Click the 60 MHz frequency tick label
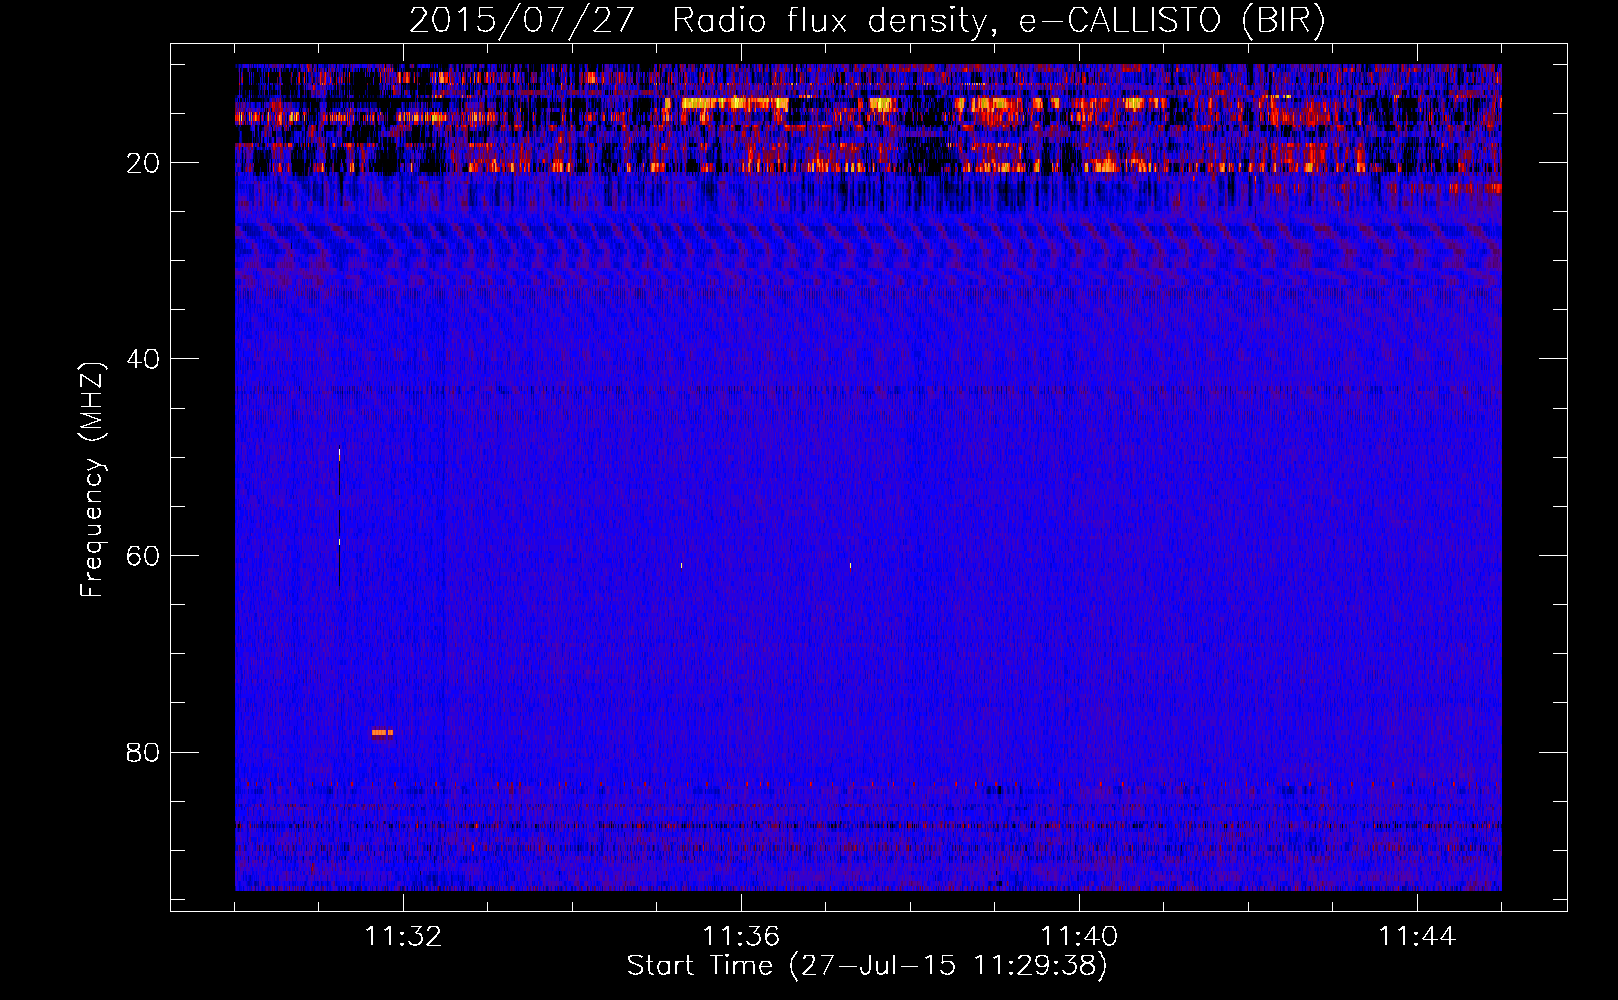1618x1000 pixels. coord(143,556)
